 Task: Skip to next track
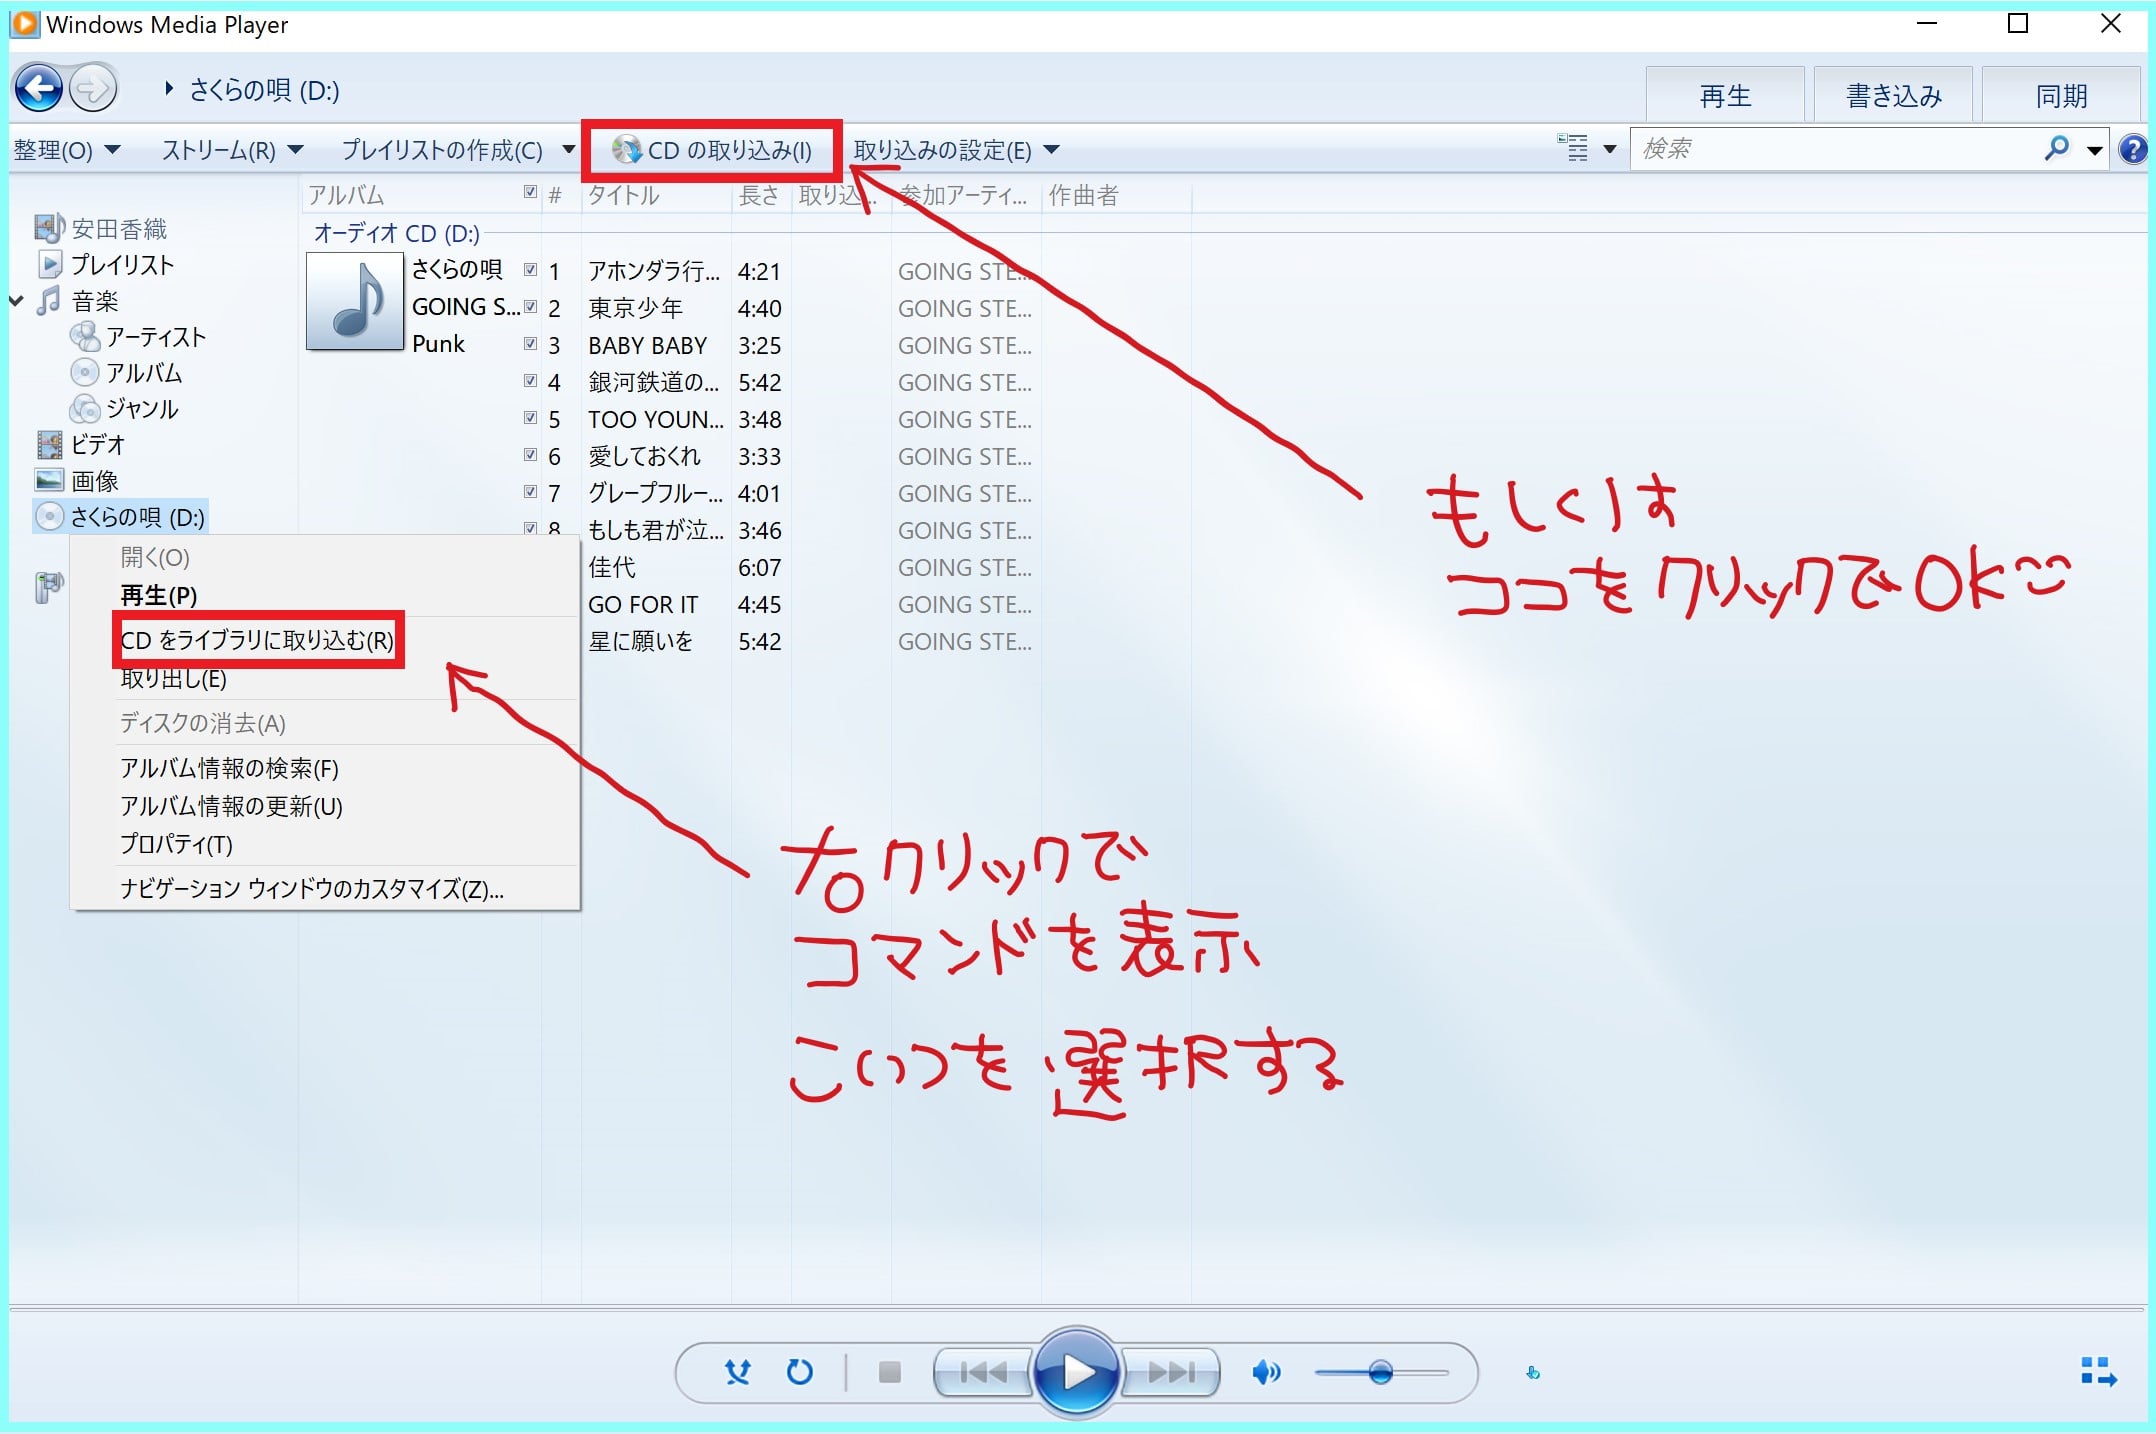(1171, 1372)
